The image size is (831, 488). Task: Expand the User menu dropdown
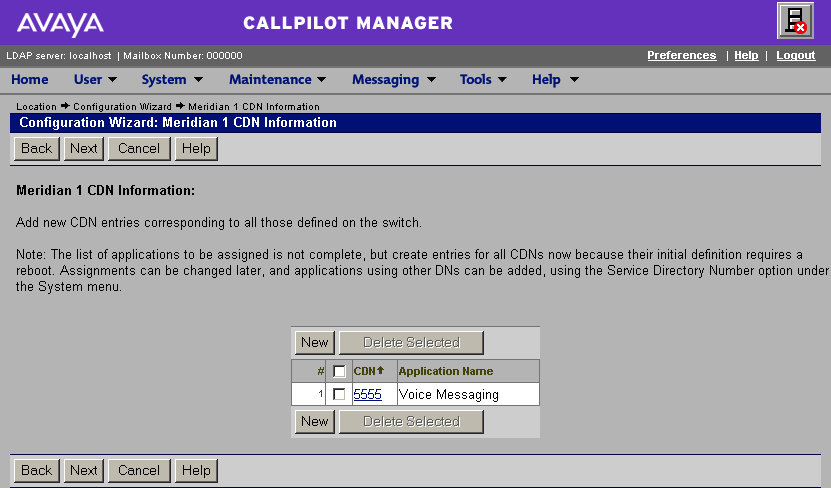[95, 79]
